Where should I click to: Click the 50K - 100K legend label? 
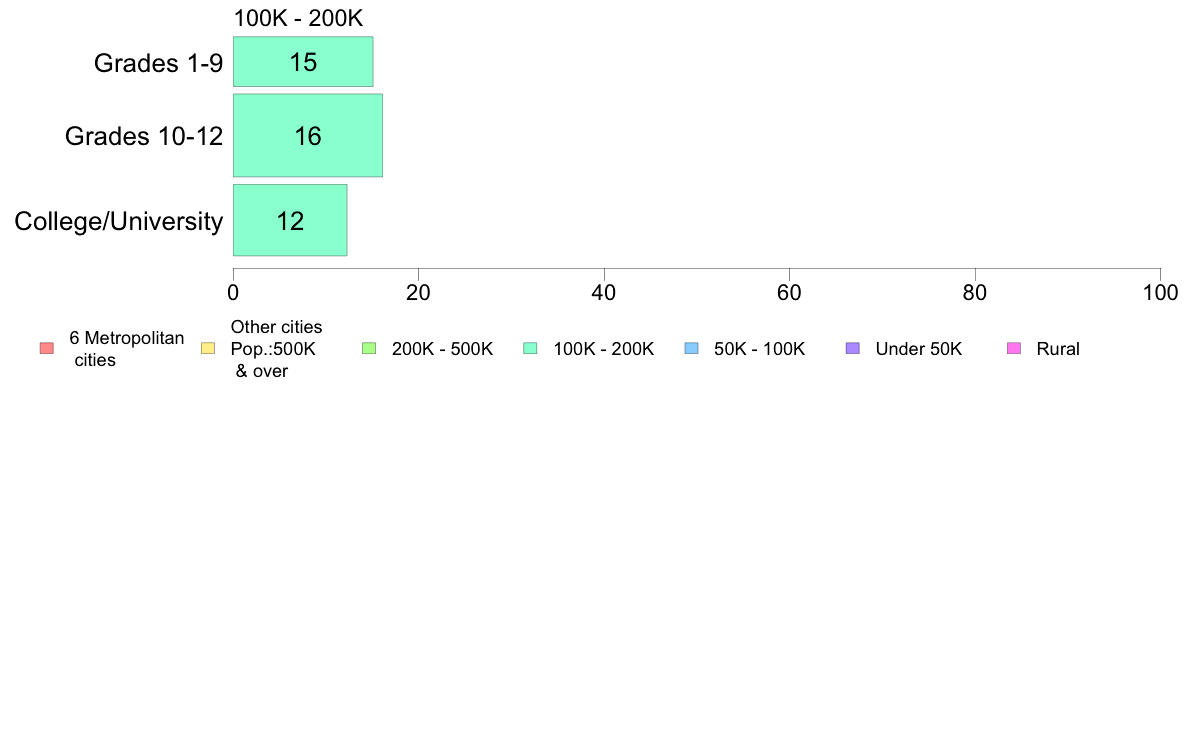[759, 349]
